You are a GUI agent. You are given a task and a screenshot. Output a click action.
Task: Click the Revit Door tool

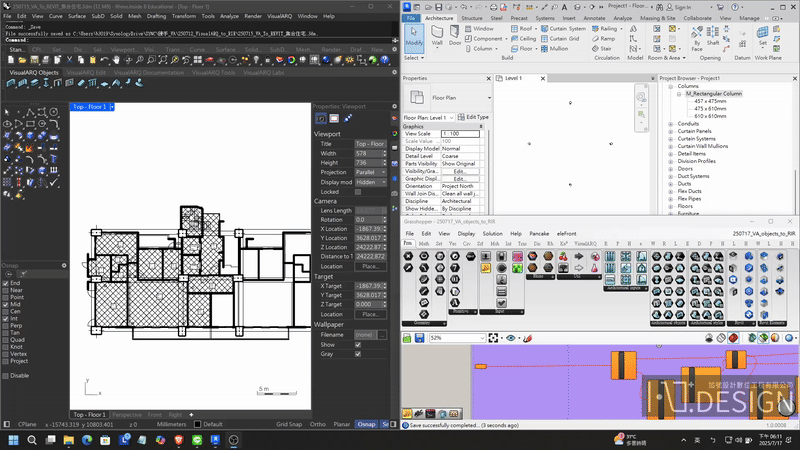pos(455,36)
